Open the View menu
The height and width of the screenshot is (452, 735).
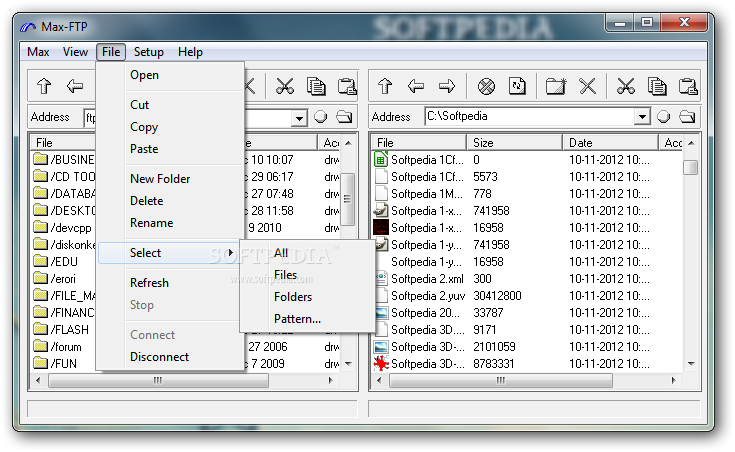coord(75,52)
